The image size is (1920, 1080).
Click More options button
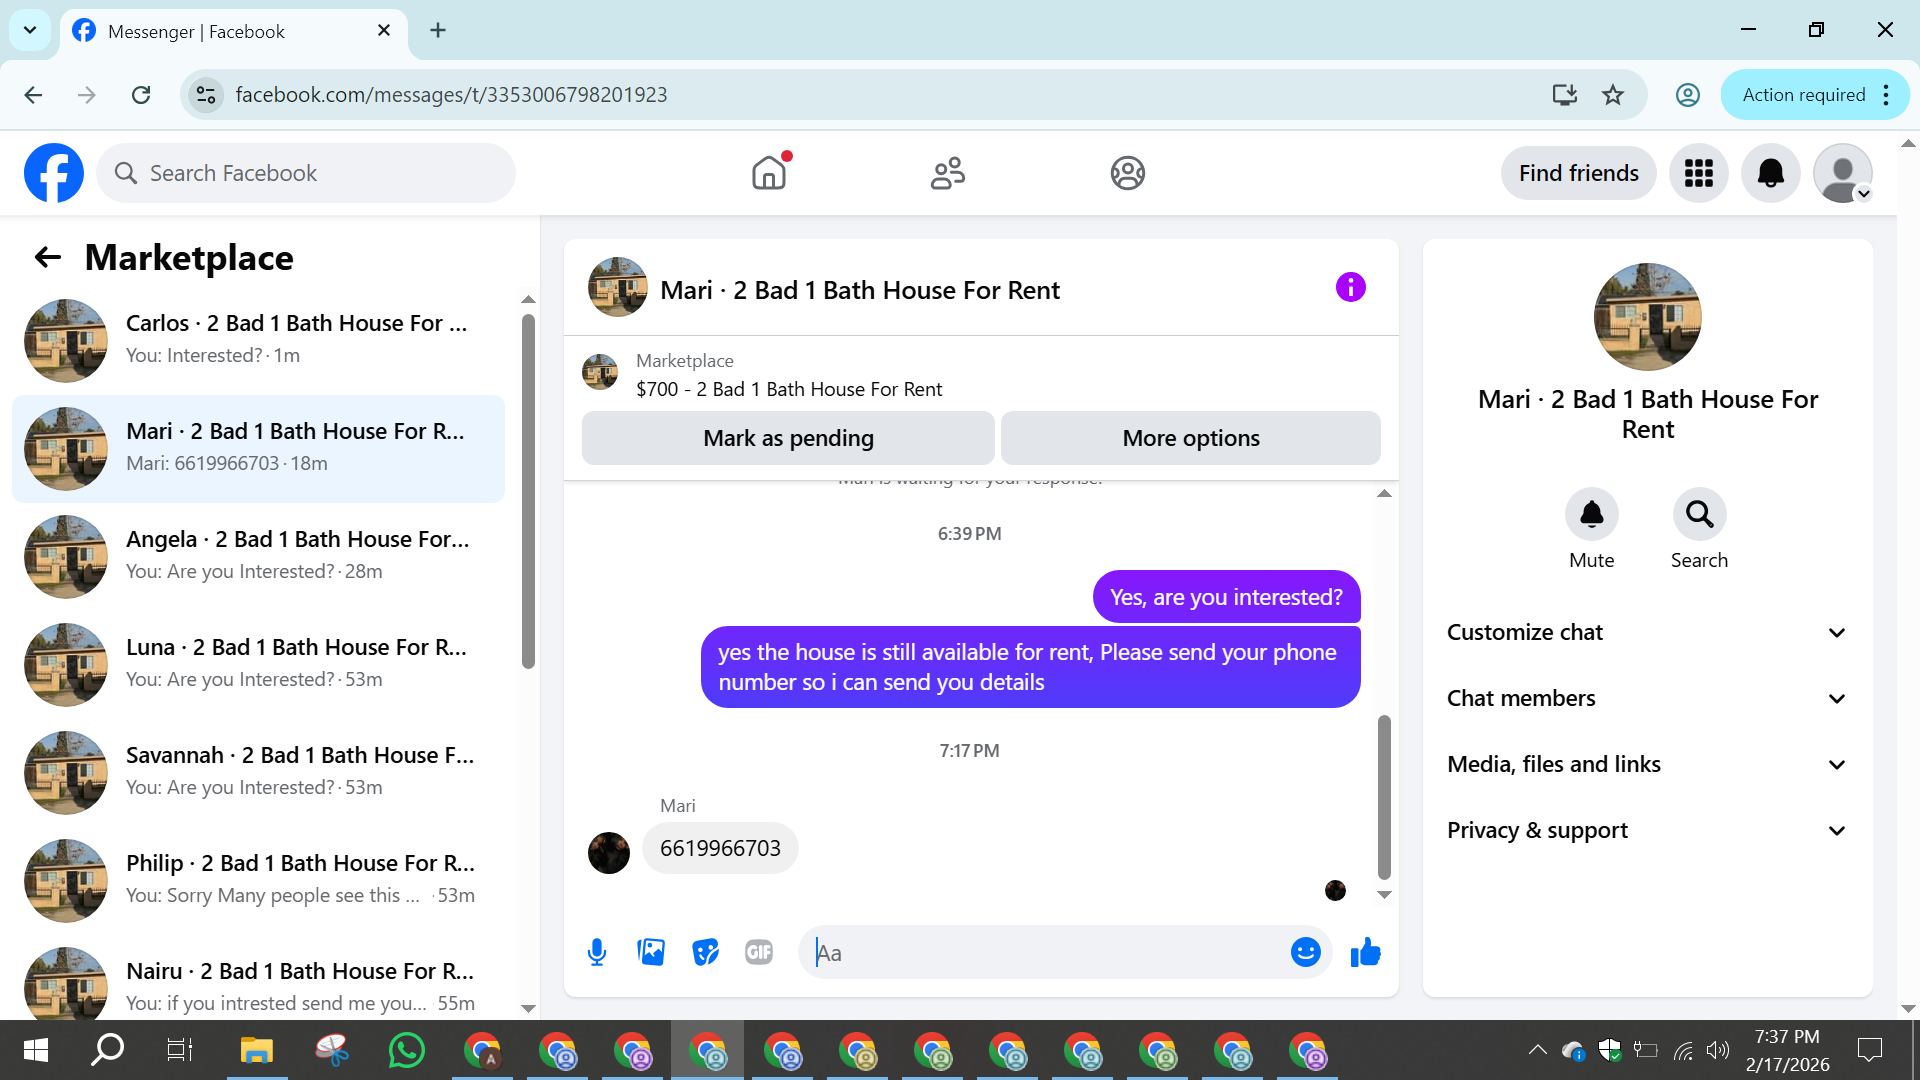(x=1190, y=438)
